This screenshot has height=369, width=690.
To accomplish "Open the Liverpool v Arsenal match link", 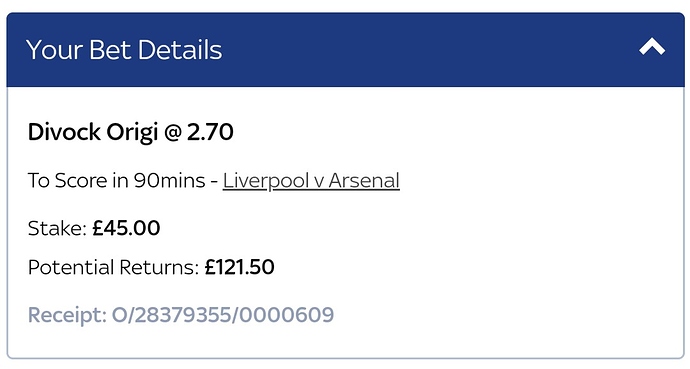I will (x=311, y=181).
